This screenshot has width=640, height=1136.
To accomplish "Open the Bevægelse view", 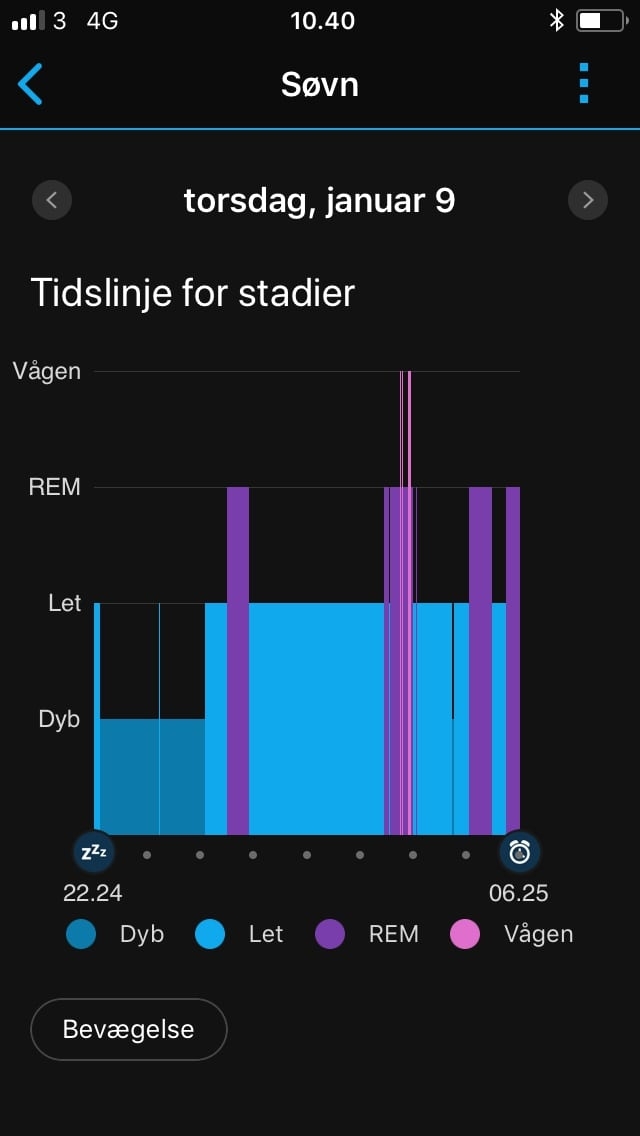I will pos(128,1028).
